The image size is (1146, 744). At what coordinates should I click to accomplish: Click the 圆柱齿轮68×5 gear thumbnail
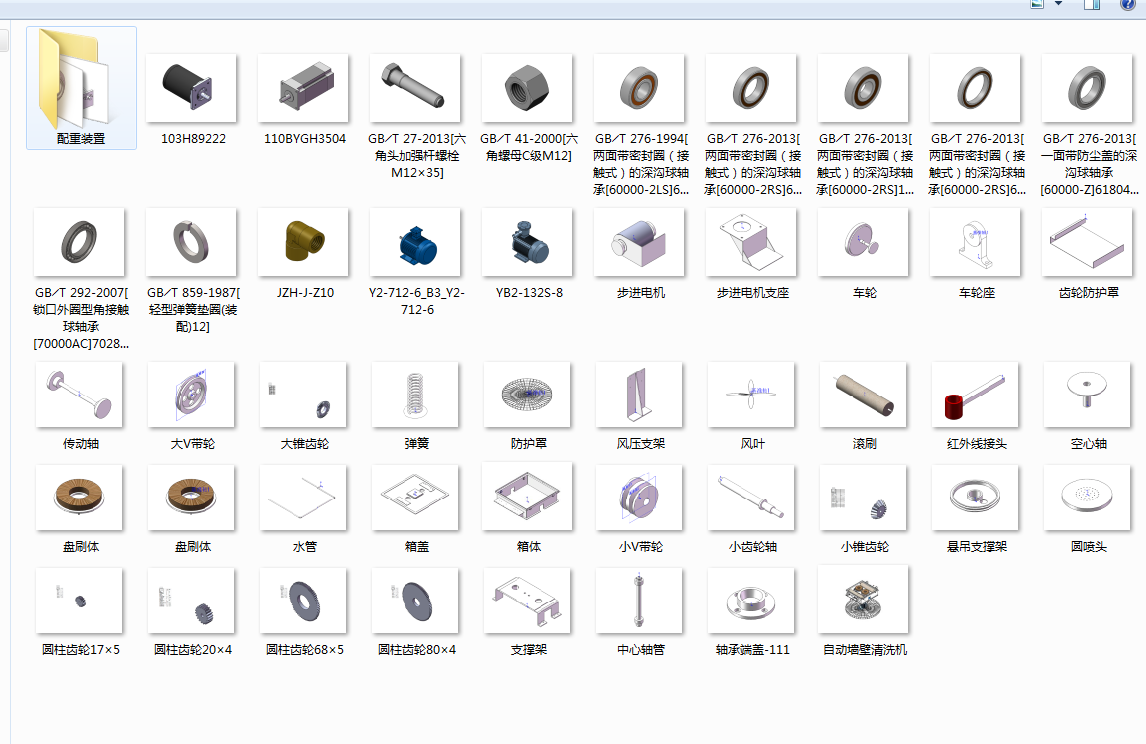(303, 601)
